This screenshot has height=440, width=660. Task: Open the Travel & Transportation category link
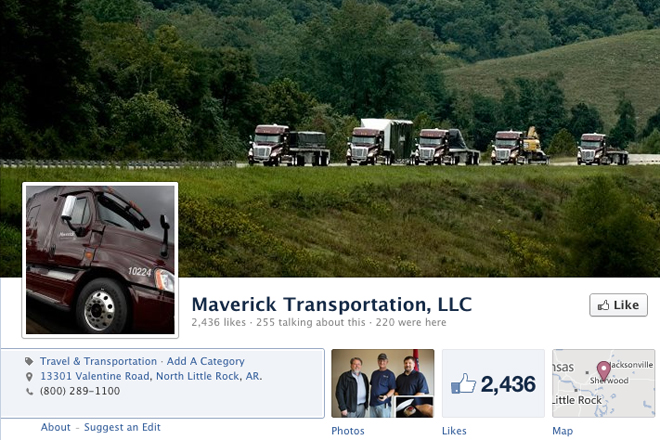98,361
